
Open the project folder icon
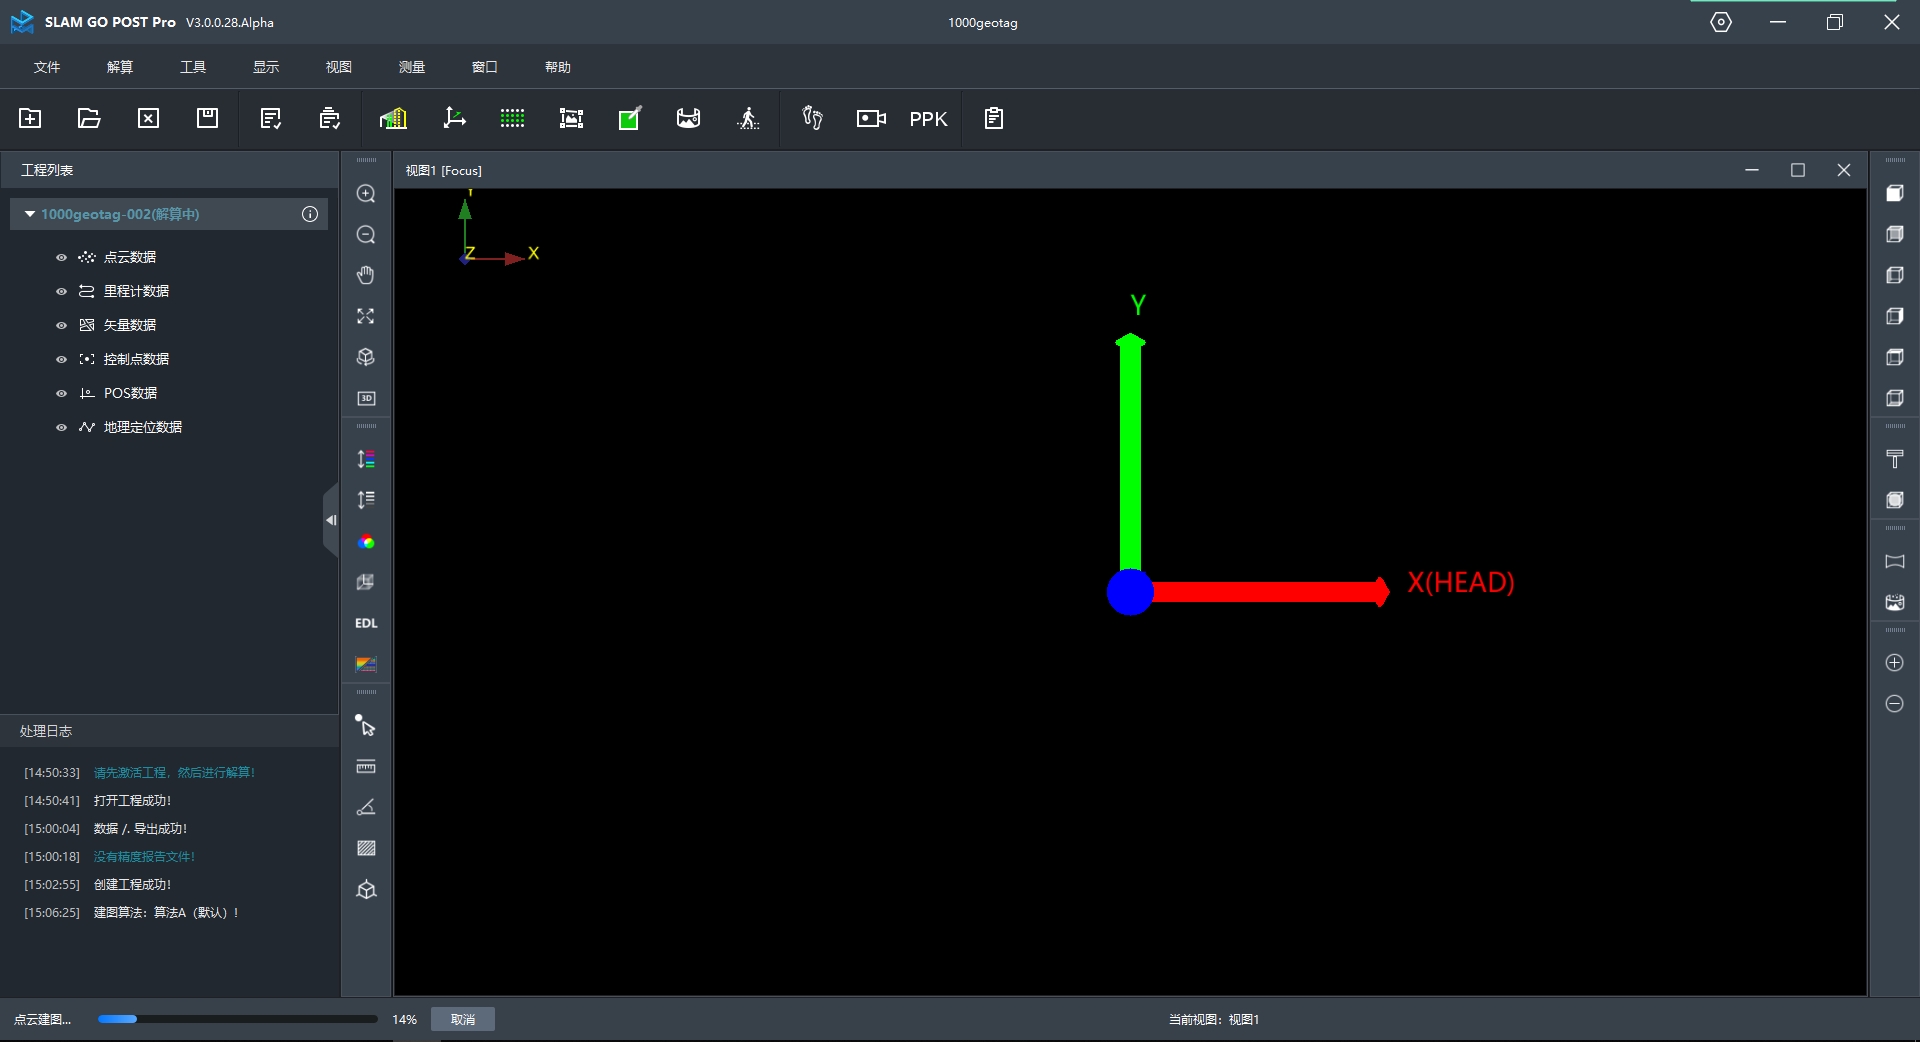89,118
